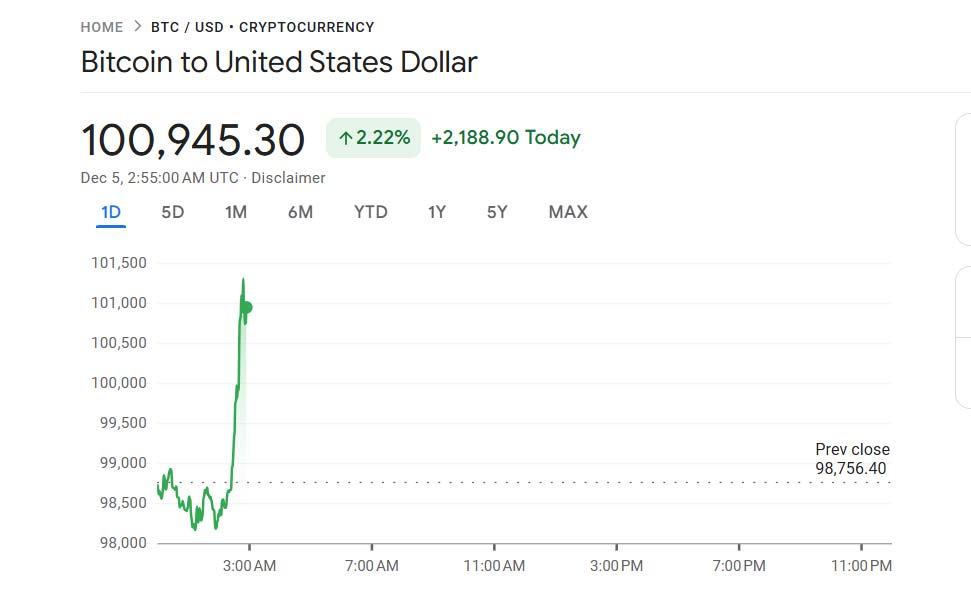Click the +2,188.90 Today change text
This screenshot has height=599, width=971.
[x=505, y=138]
